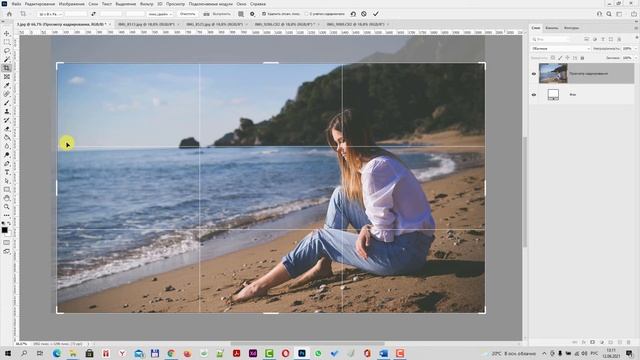Select the Brush tool

coord(7,102)
